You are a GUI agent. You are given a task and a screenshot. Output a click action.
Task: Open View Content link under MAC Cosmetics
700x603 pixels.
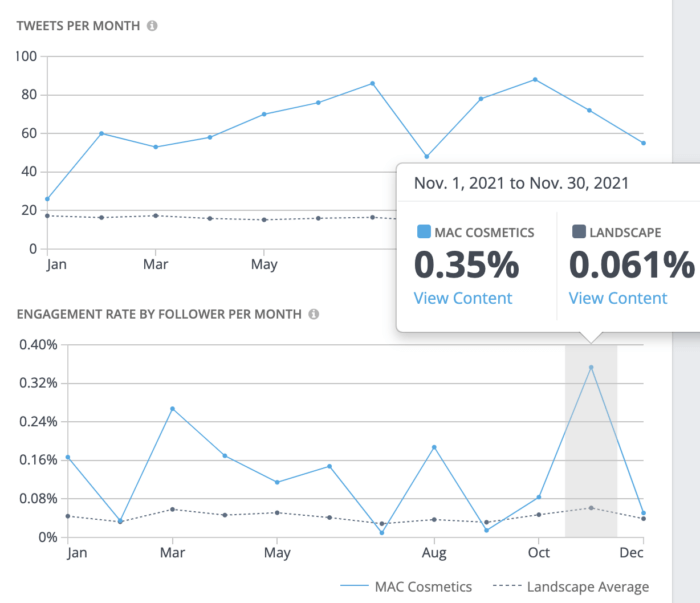pos(462,298)
